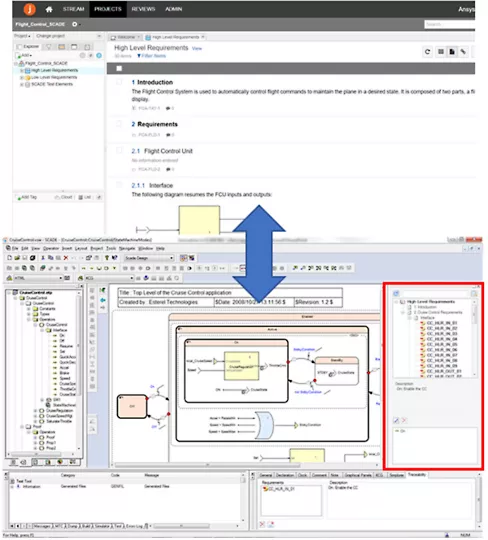Screen dimensions: 488x540
Task: Expand the Low Level Requirements tree node
Action: coord(22,77)
